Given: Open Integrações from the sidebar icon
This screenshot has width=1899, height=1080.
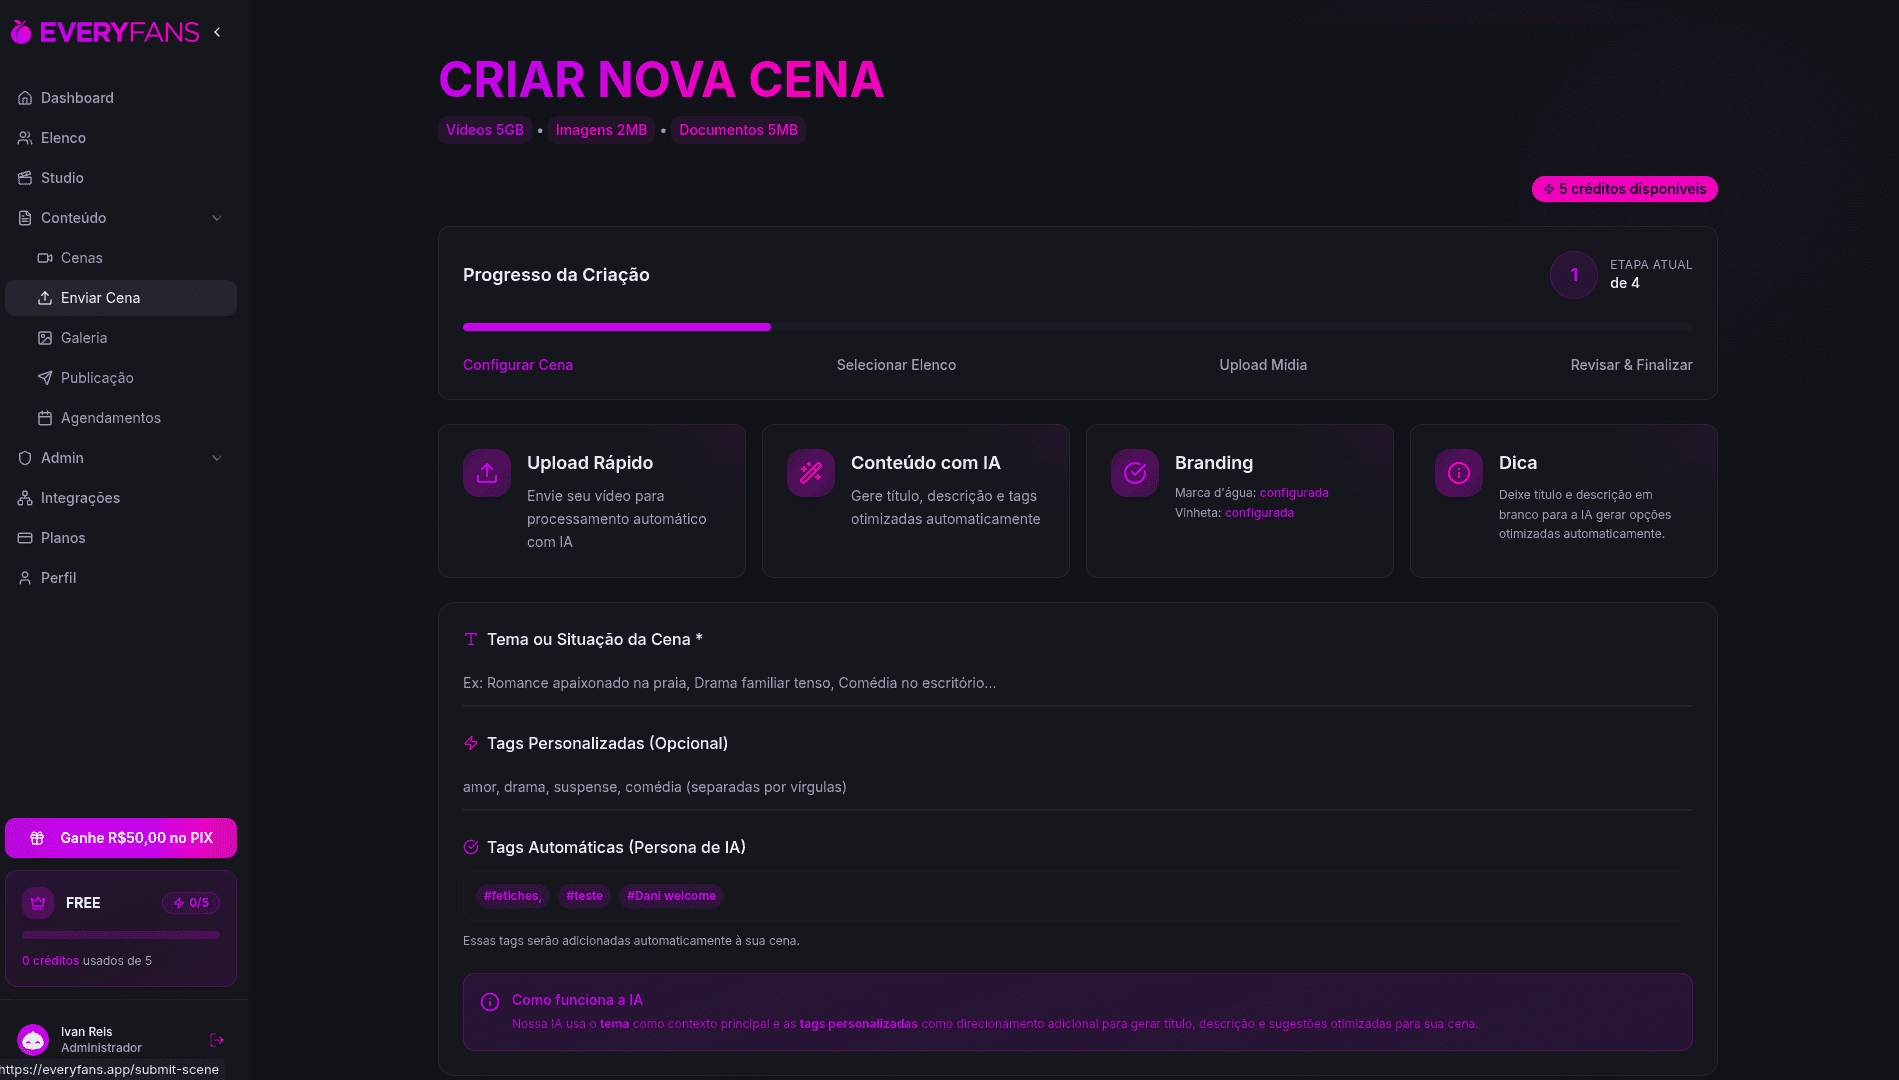Looking at the screenshot, I should [x=24, y=497].
